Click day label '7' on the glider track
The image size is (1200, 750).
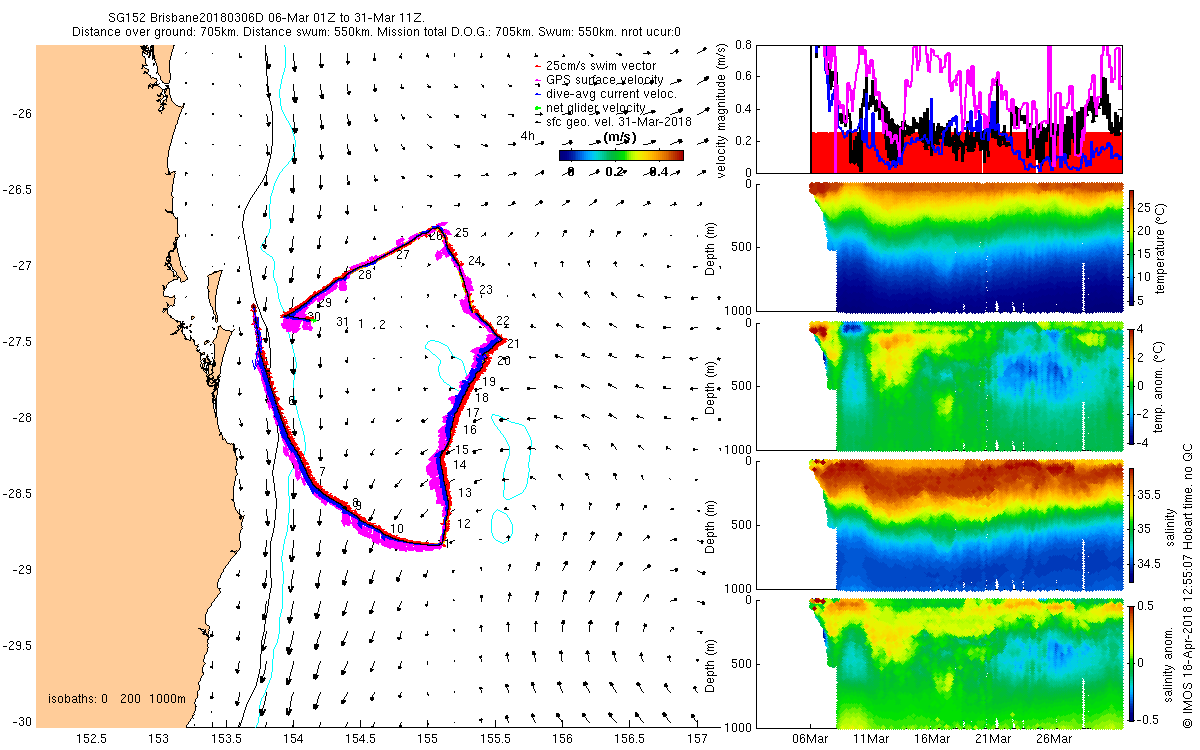pos(322,472)
